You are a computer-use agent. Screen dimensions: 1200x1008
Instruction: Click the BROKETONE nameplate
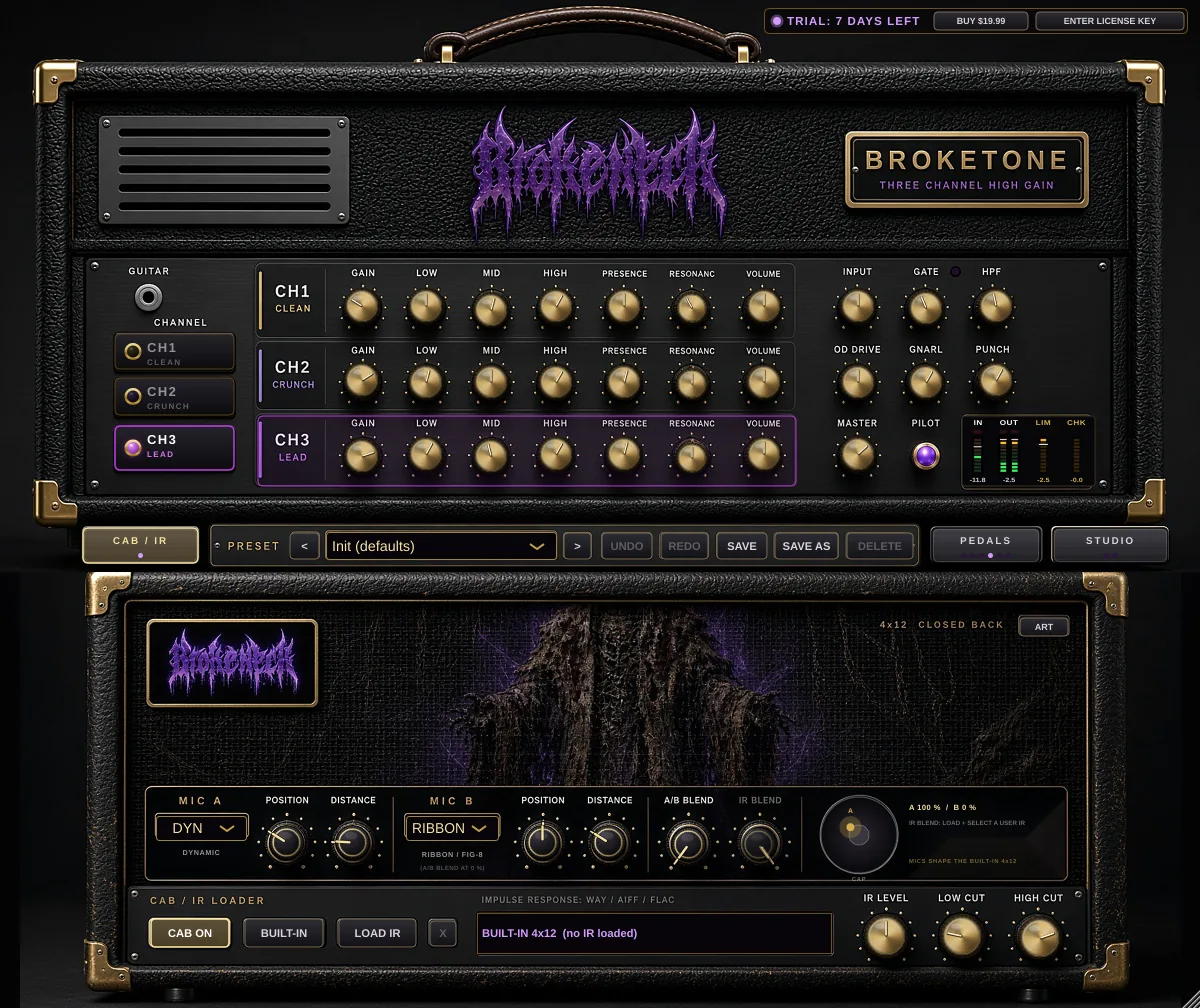pyautogui.click(x=967, y=169)
